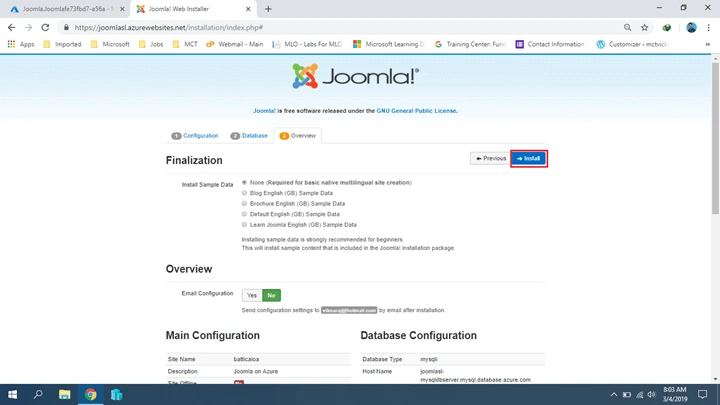Open the Microsoft bookmarks folder
The height and width of the screenshot is (405, 720).
(110, 44)
